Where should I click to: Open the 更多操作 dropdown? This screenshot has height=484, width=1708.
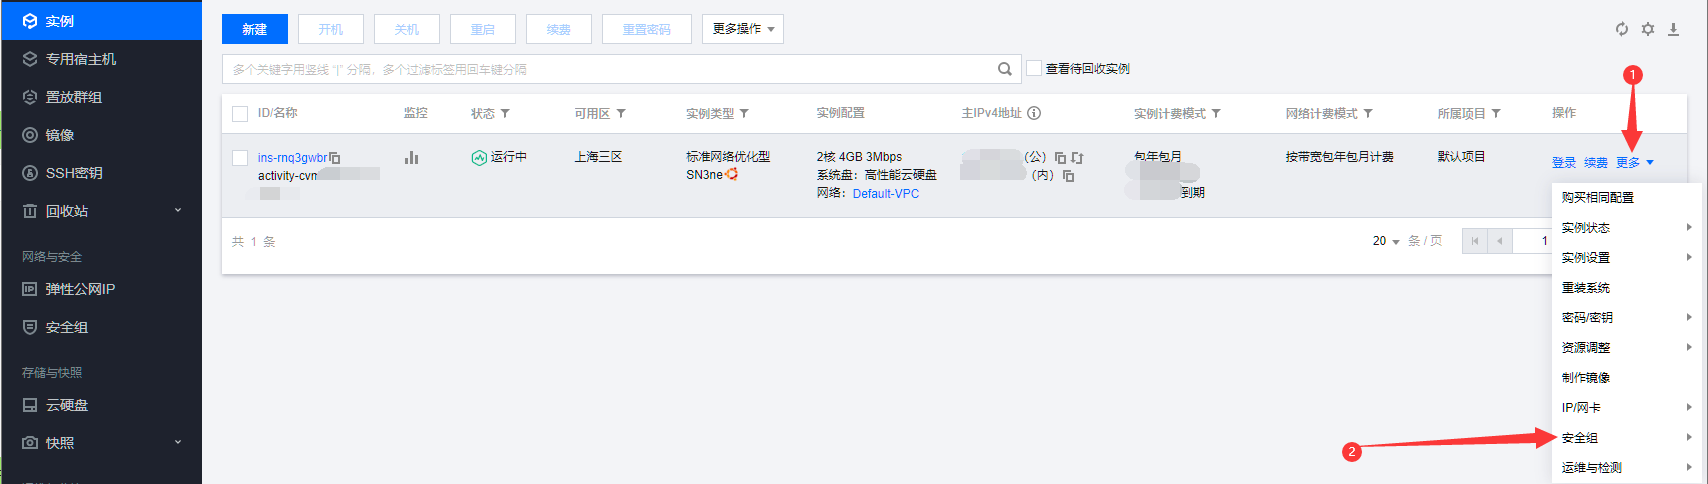pos(743,29)
